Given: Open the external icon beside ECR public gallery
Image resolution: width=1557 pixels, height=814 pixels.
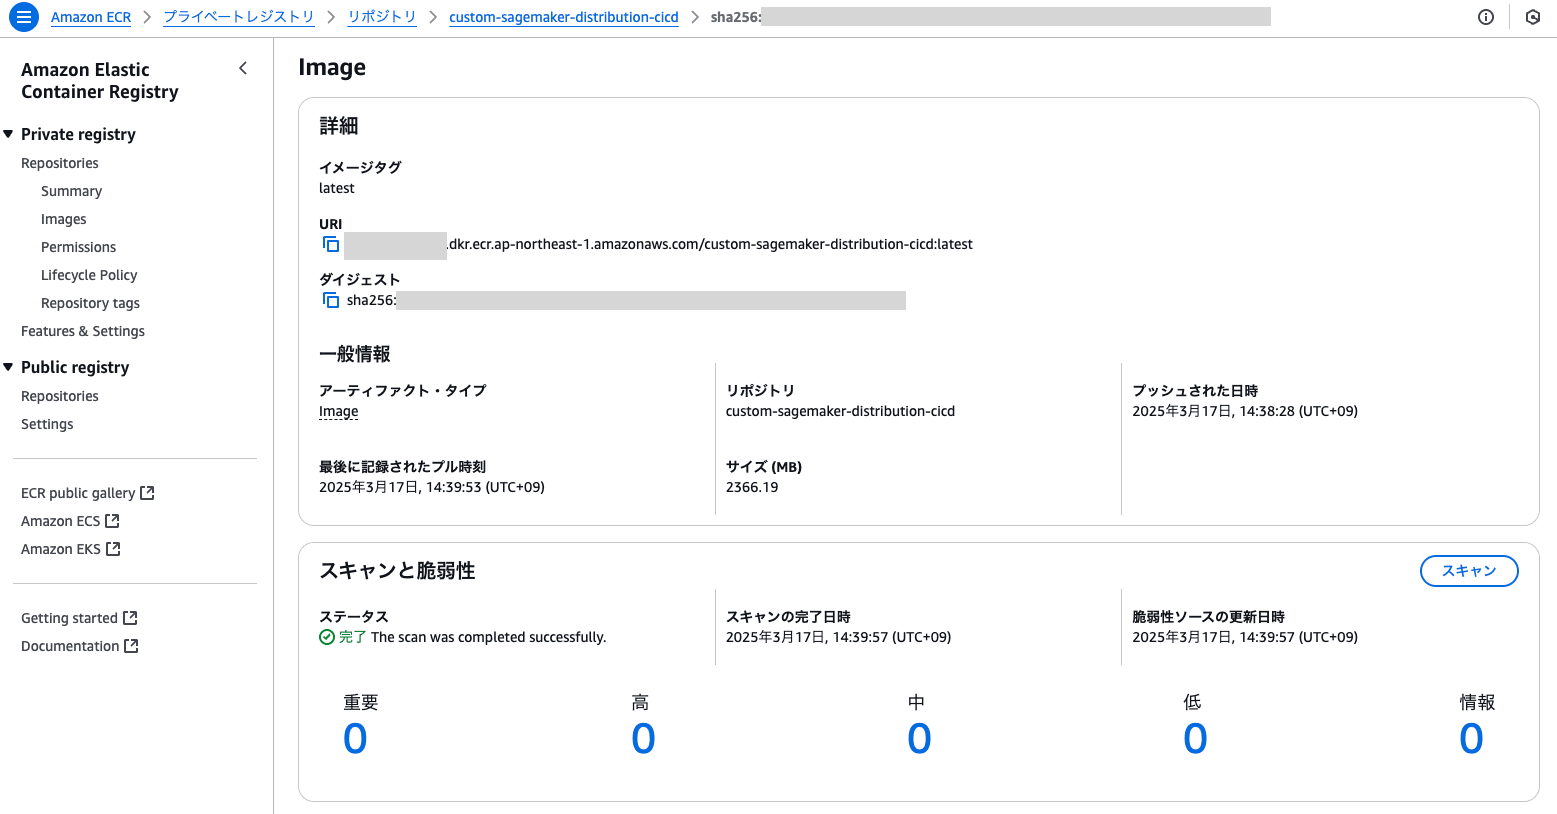Looking at the screenshot, I should point(147,493).
